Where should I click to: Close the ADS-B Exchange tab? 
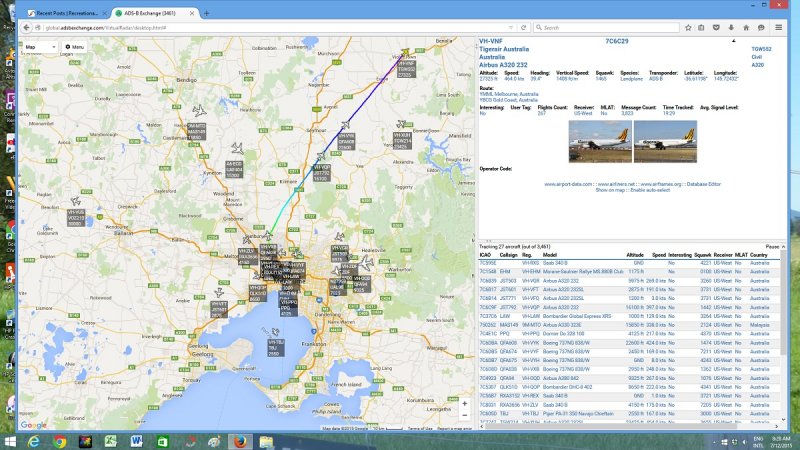point(192,13)
